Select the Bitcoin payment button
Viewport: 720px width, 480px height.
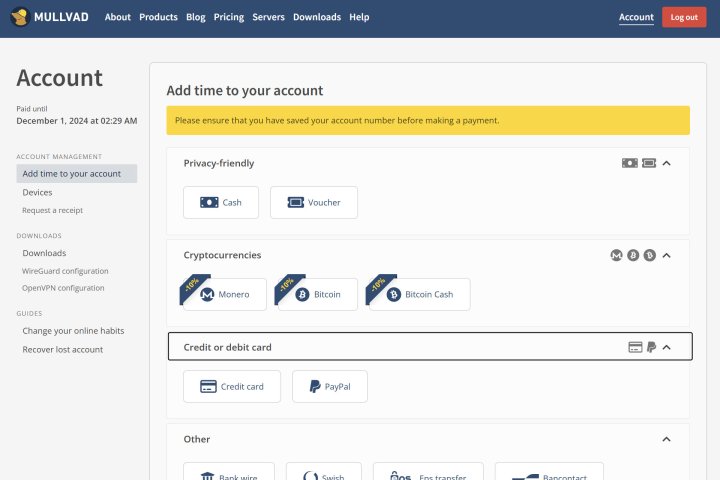[316, 294]
